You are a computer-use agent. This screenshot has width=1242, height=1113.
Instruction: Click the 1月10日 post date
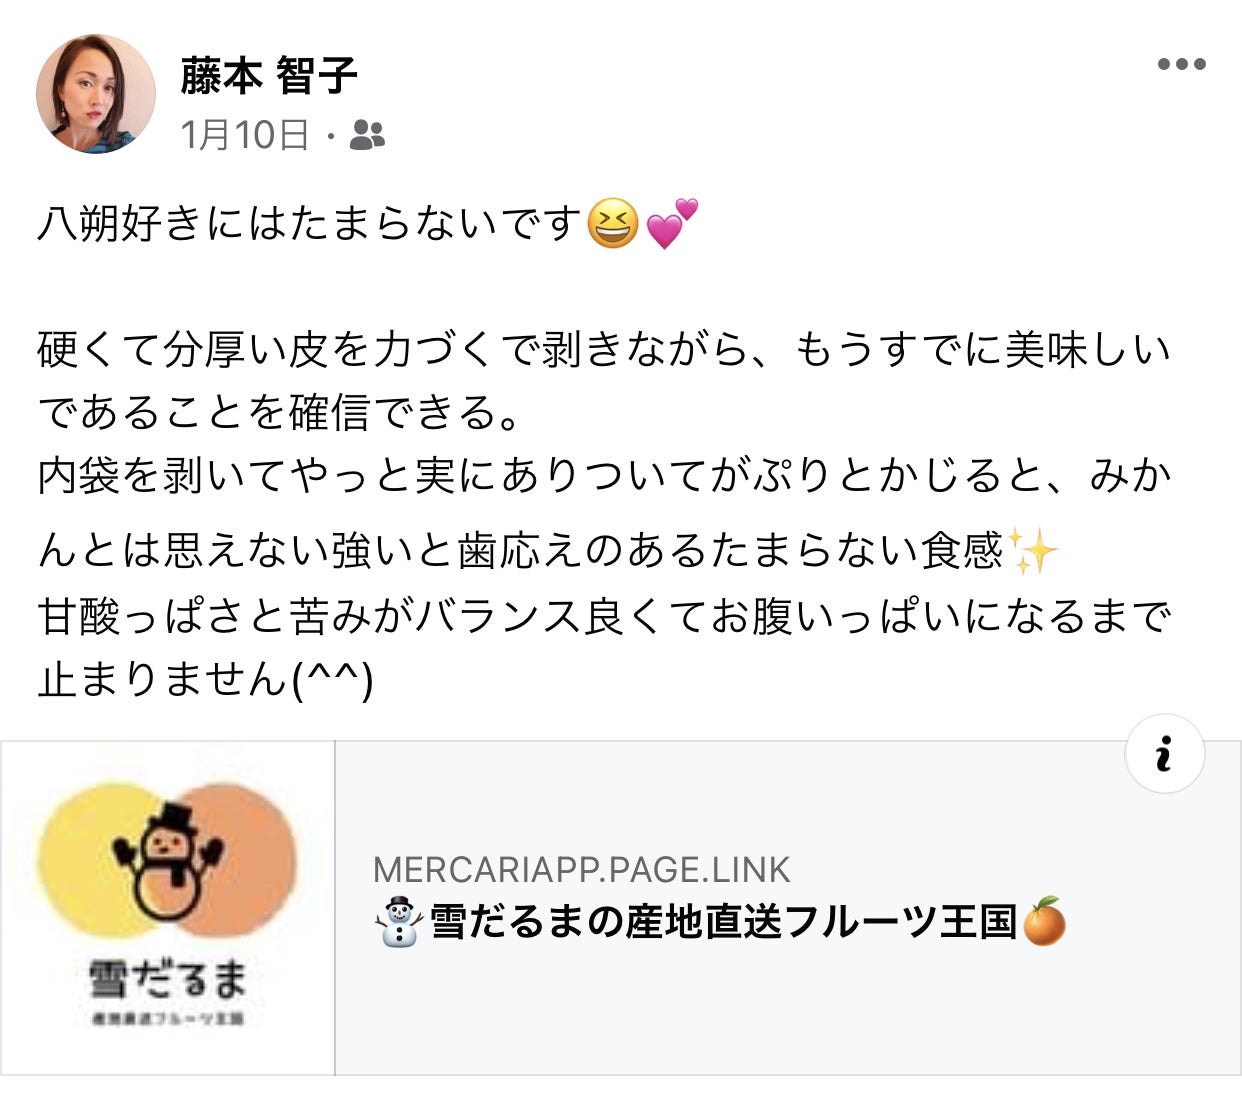245,135
